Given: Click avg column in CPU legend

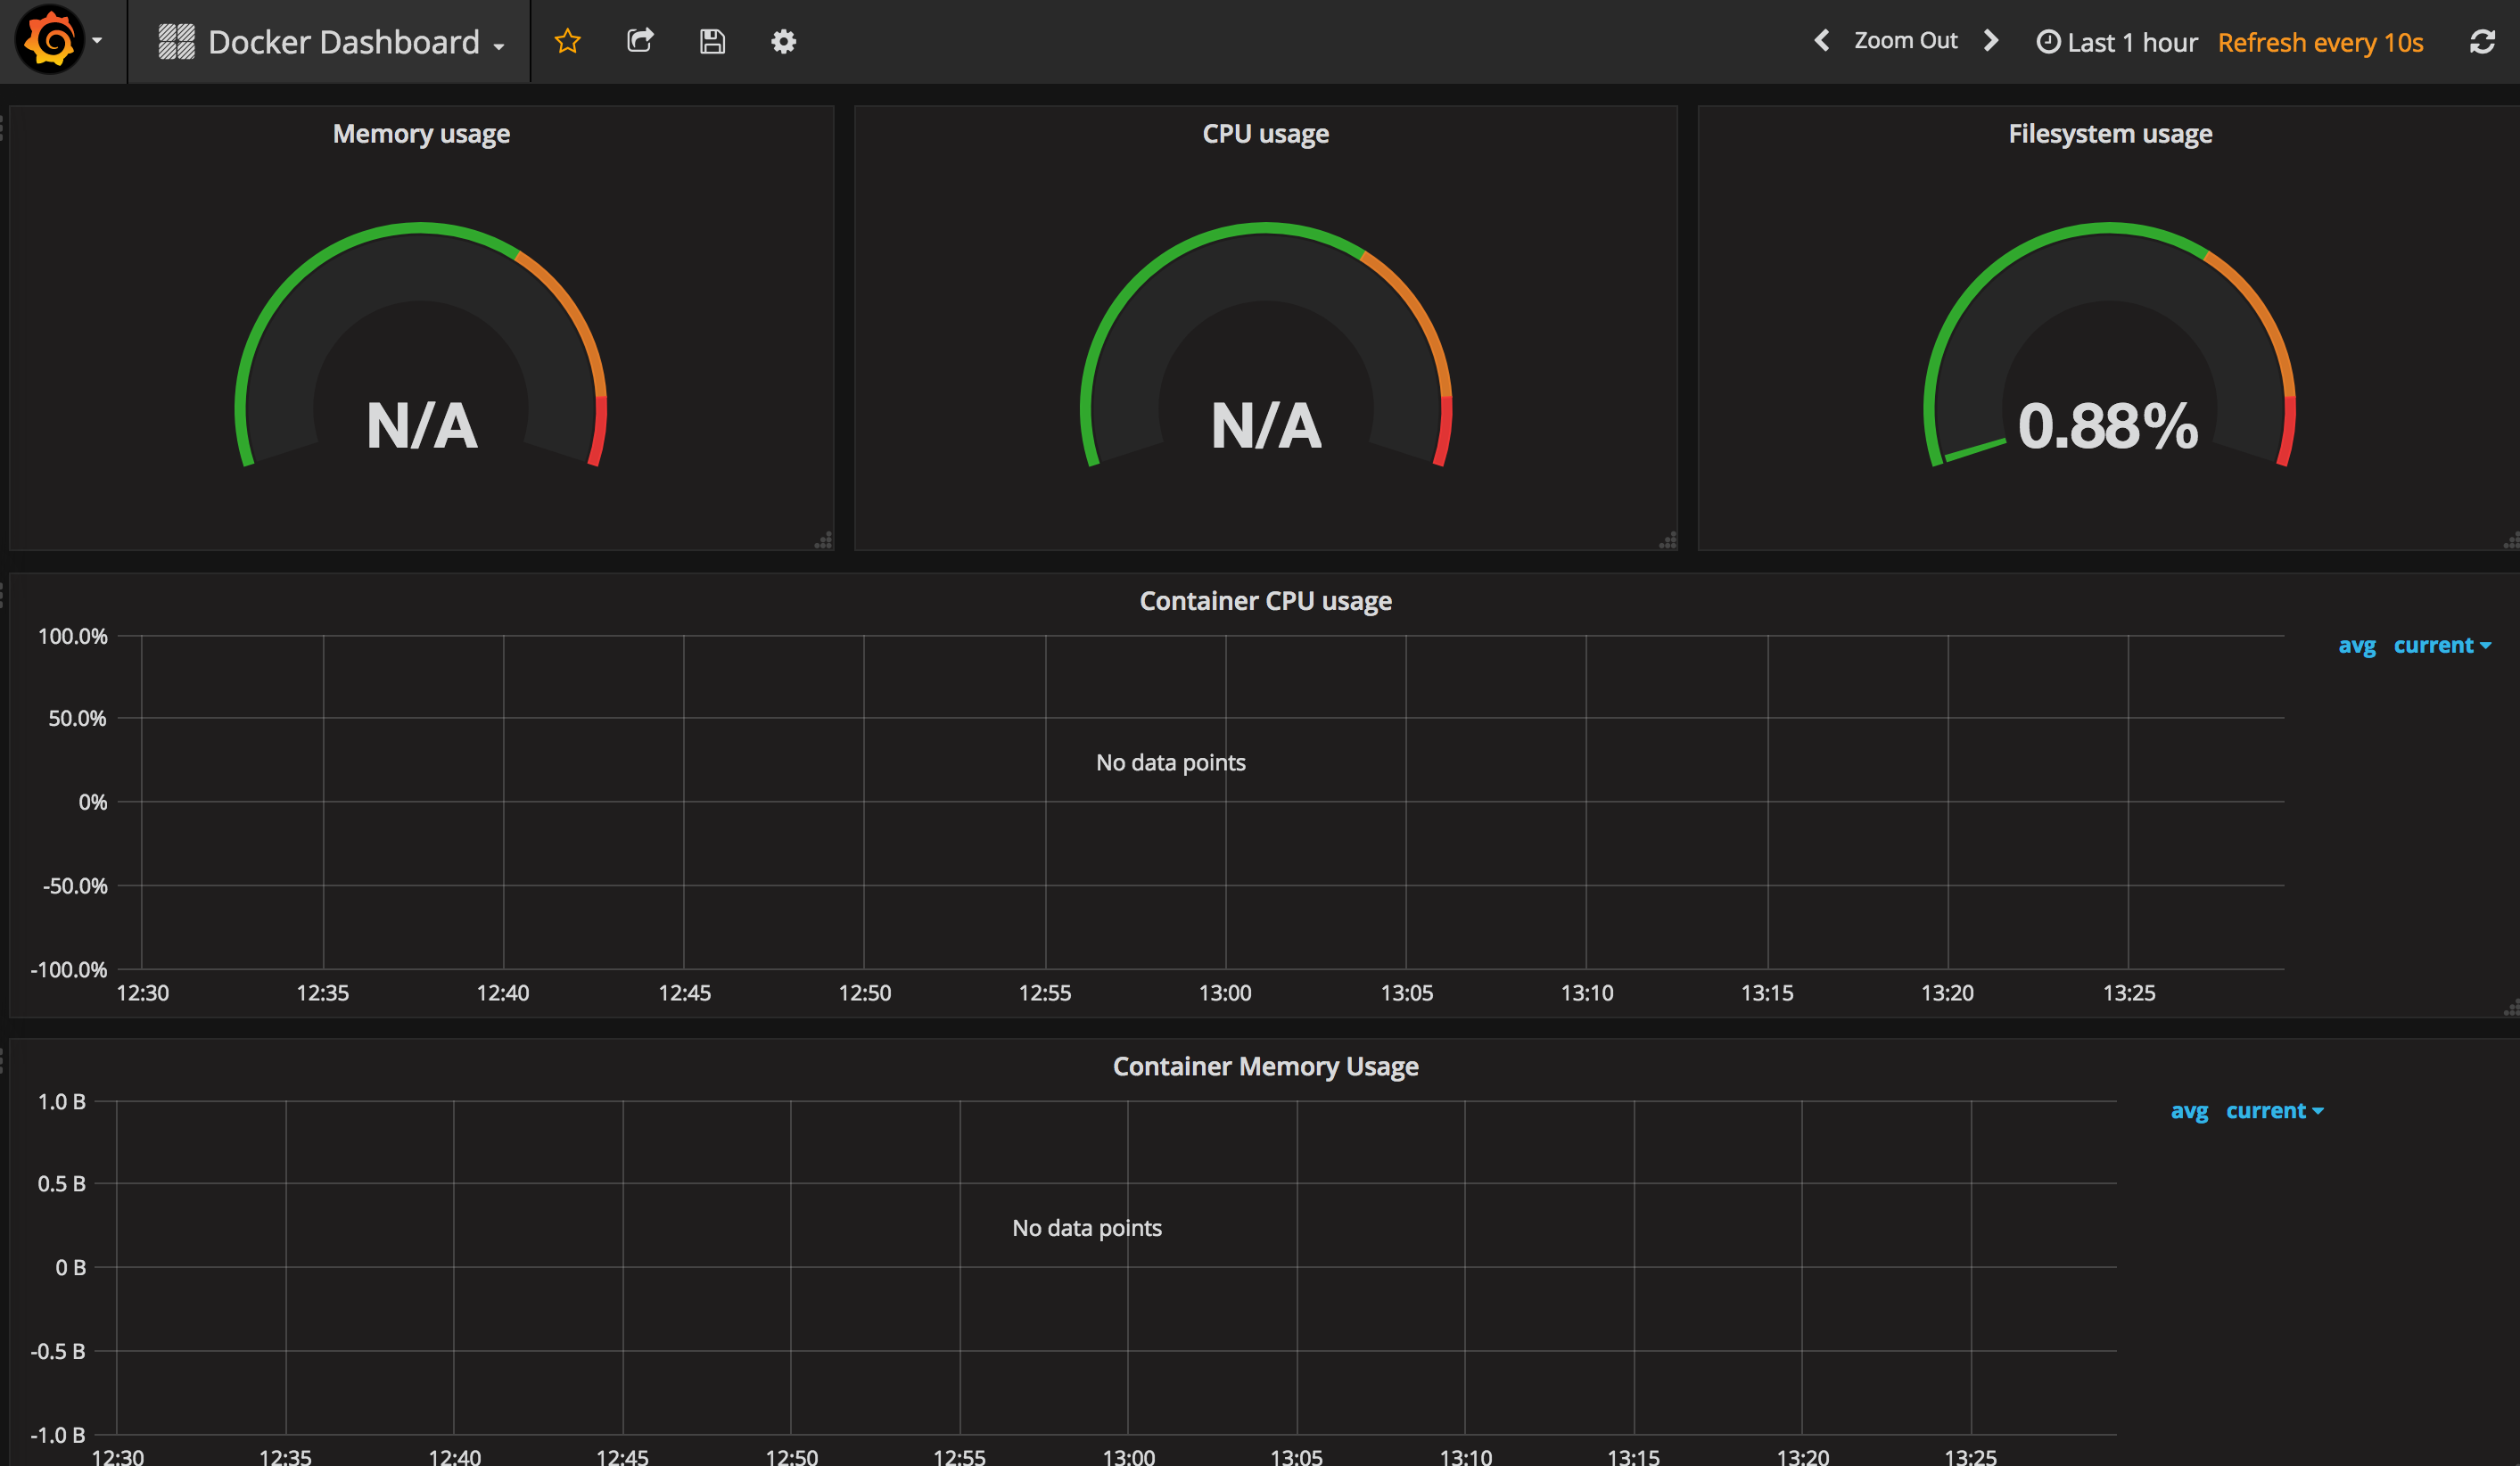Looking at the screenshot, I should pyautogui.click(x=2356, y=645).
